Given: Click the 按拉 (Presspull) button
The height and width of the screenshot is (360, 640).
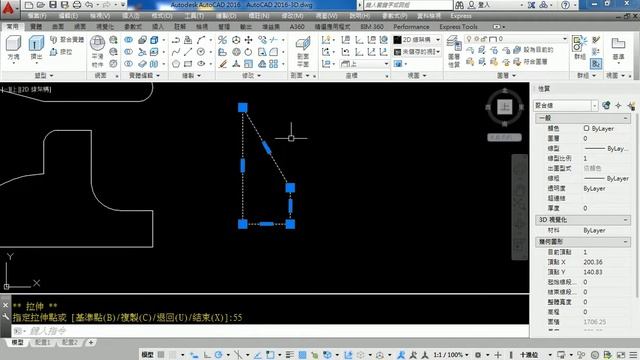Looking at the screenshot, I should [61, 52].
